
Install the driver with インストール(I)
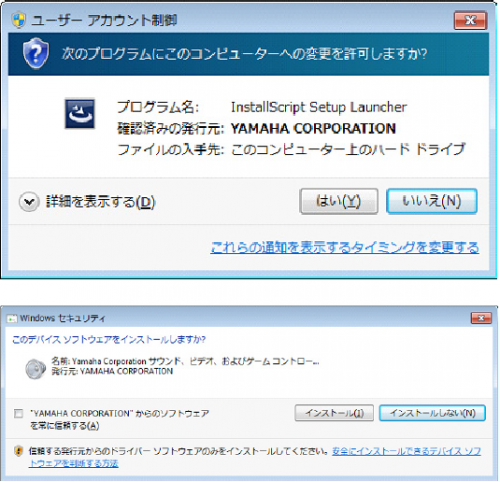(334, 413)
